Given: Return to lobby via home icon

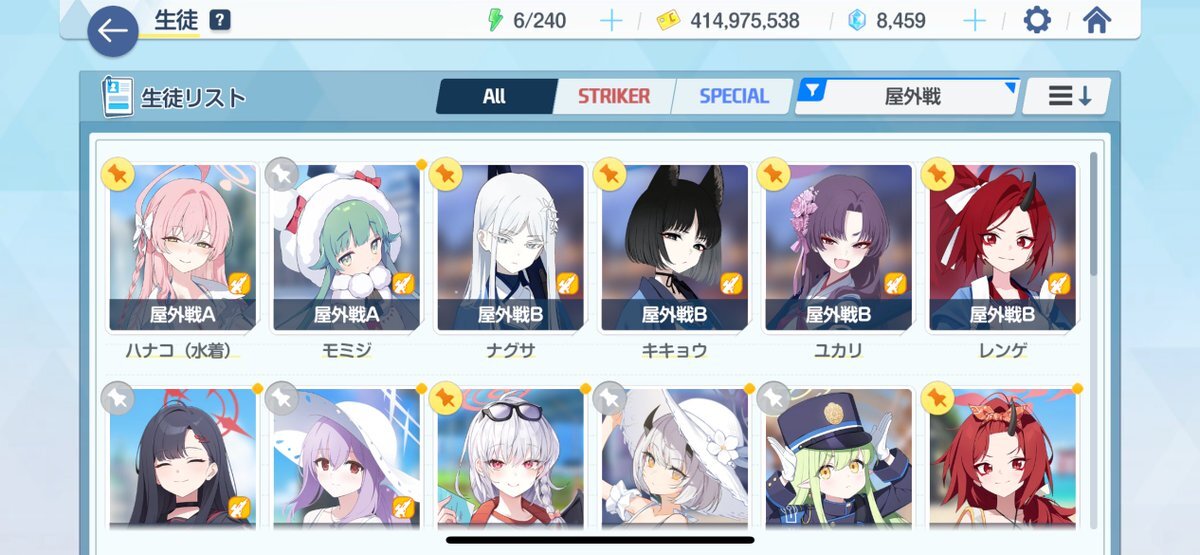Looking at the screenshot, I should 1097,20.
